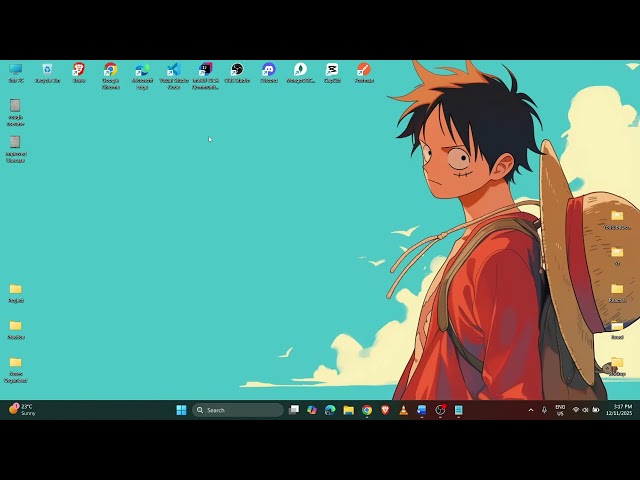This screenshot has width=640, height=480.
Task: Open Postman desktop shortcut
Action: [x=364, y=70]
